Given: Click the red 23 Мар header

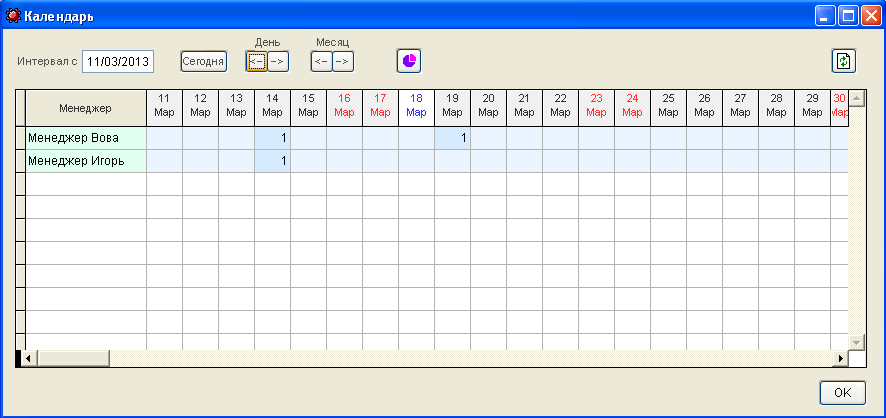Looking at the screenshot, I should 597,107.
